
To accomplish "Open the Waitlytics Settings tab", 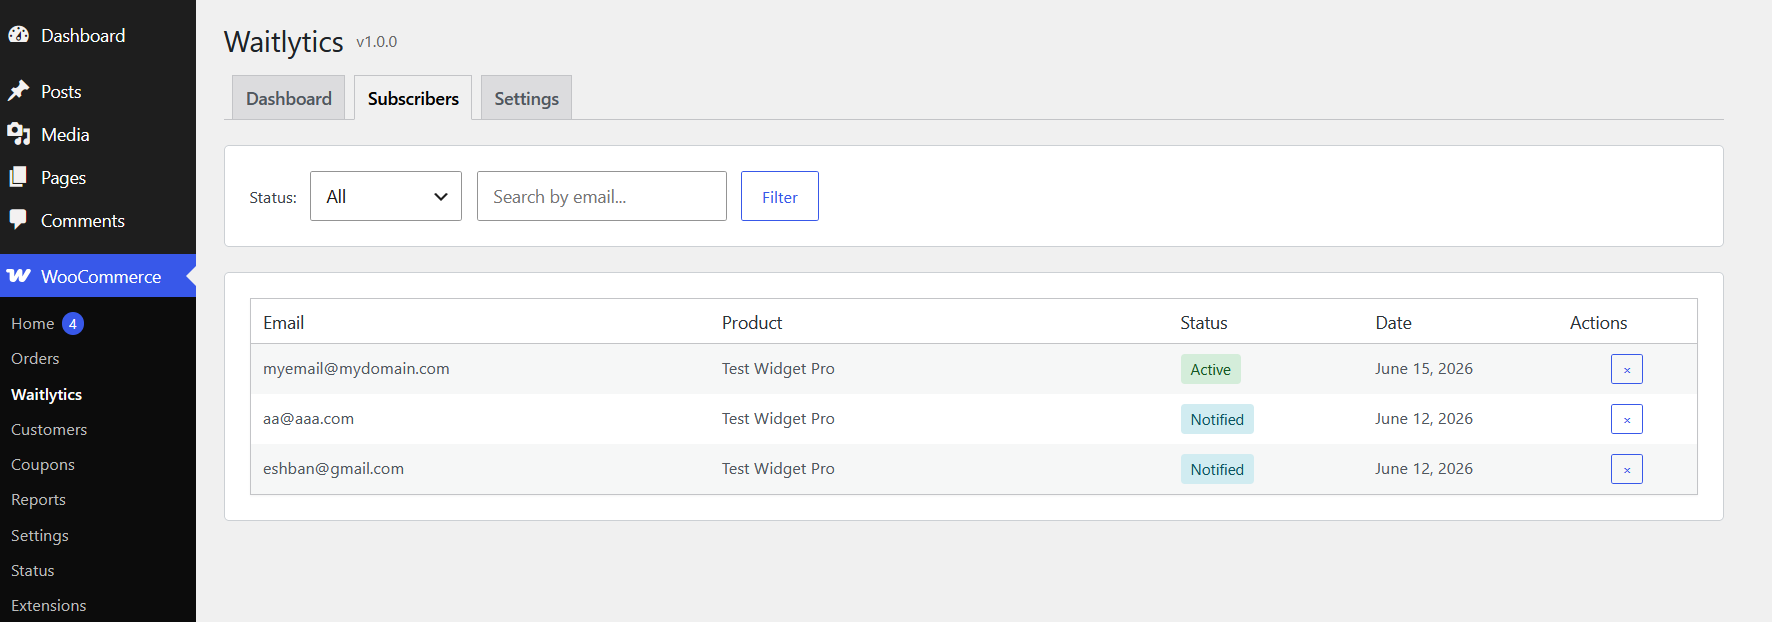I will pyautogui.click(x=526, y=98).
